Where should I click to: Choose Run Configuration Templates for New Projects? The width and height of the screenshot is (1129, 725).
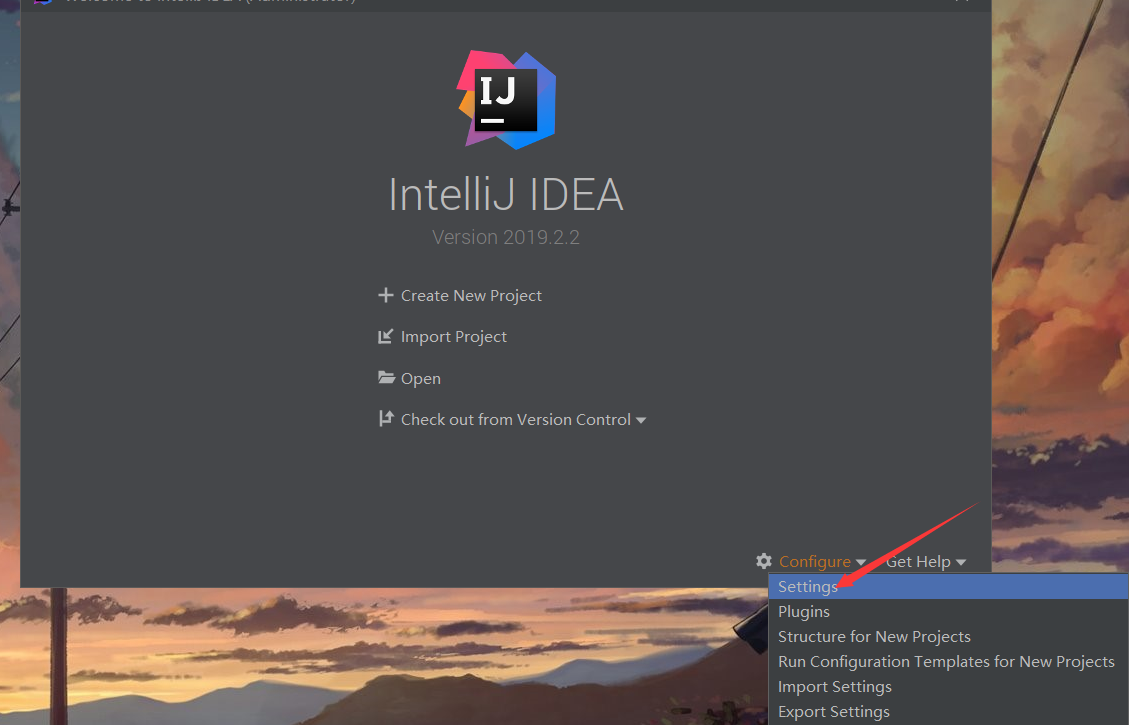pos(948,662)
